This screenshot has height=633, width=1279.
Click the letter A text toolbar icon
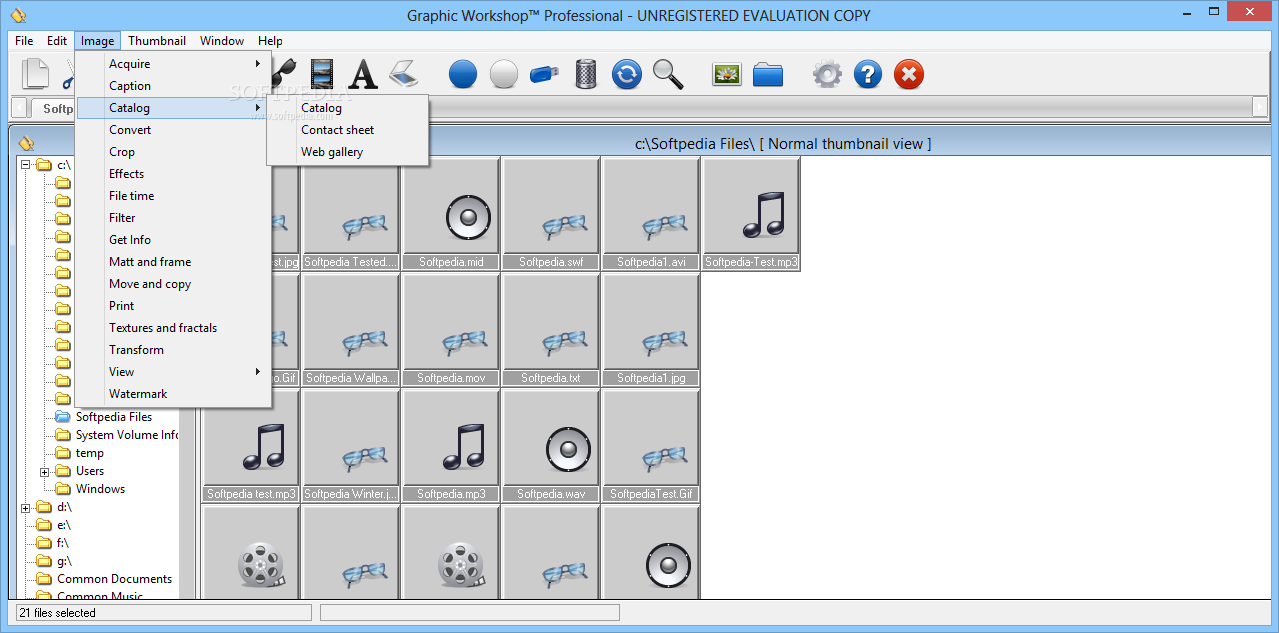click(x=363, y=74)
